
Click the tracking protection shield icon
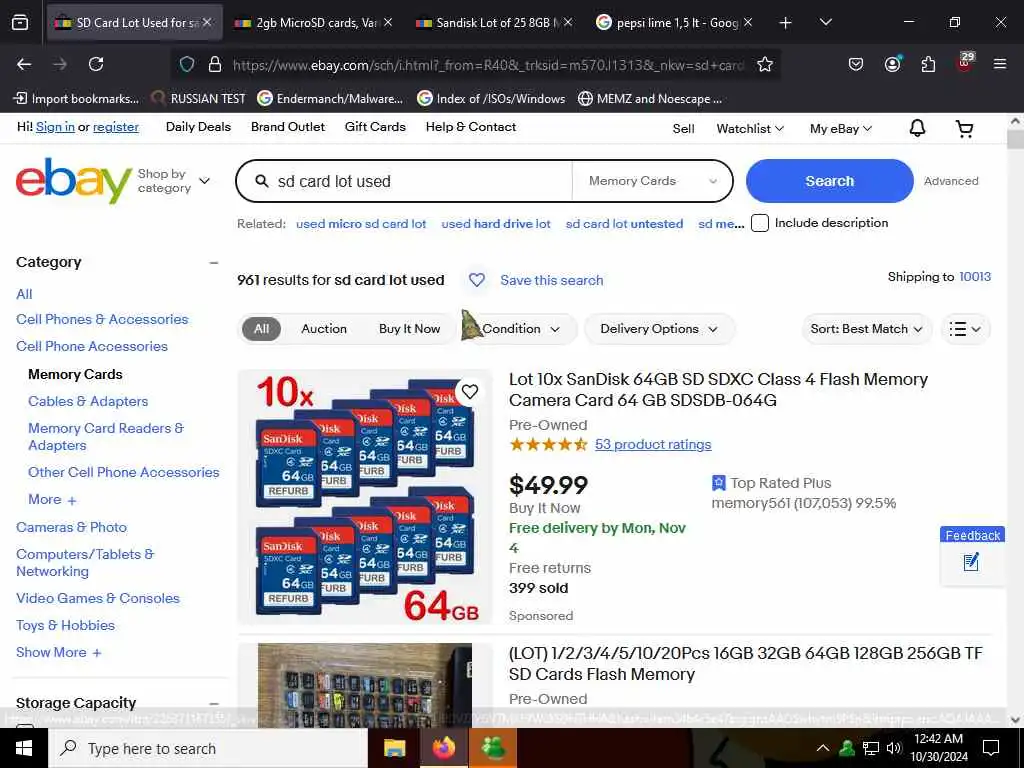[187, 64]
